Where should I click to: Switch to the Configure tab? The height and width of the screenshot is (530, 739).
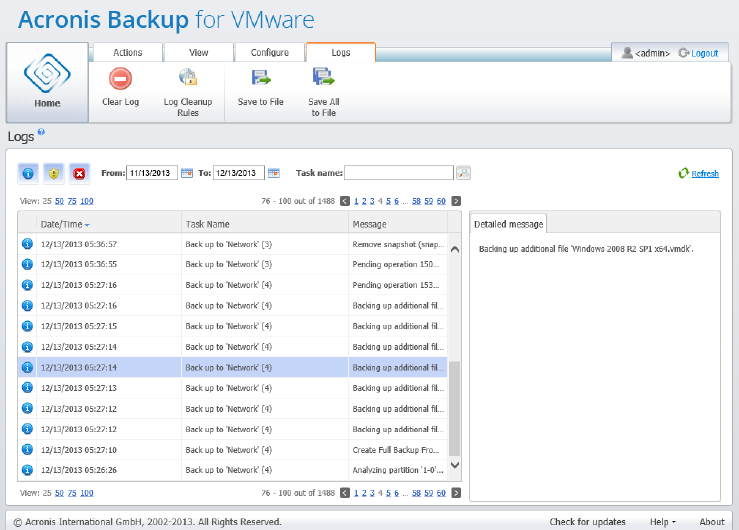click(270, 52)
